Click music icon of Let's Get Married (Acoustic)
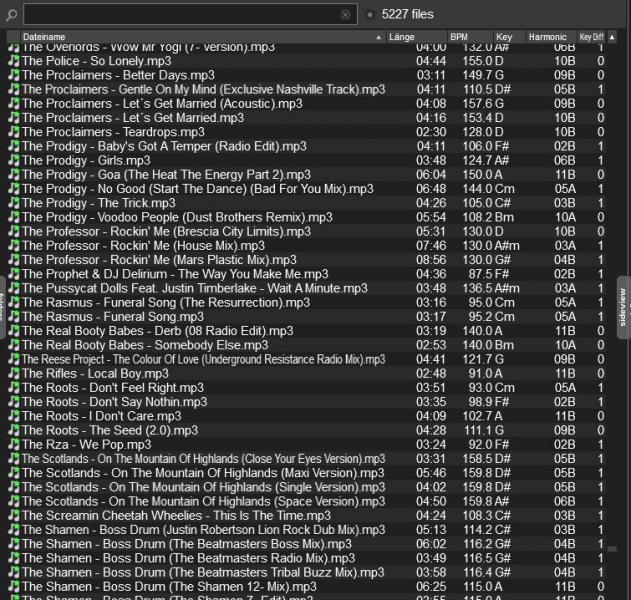 point(14,103)
